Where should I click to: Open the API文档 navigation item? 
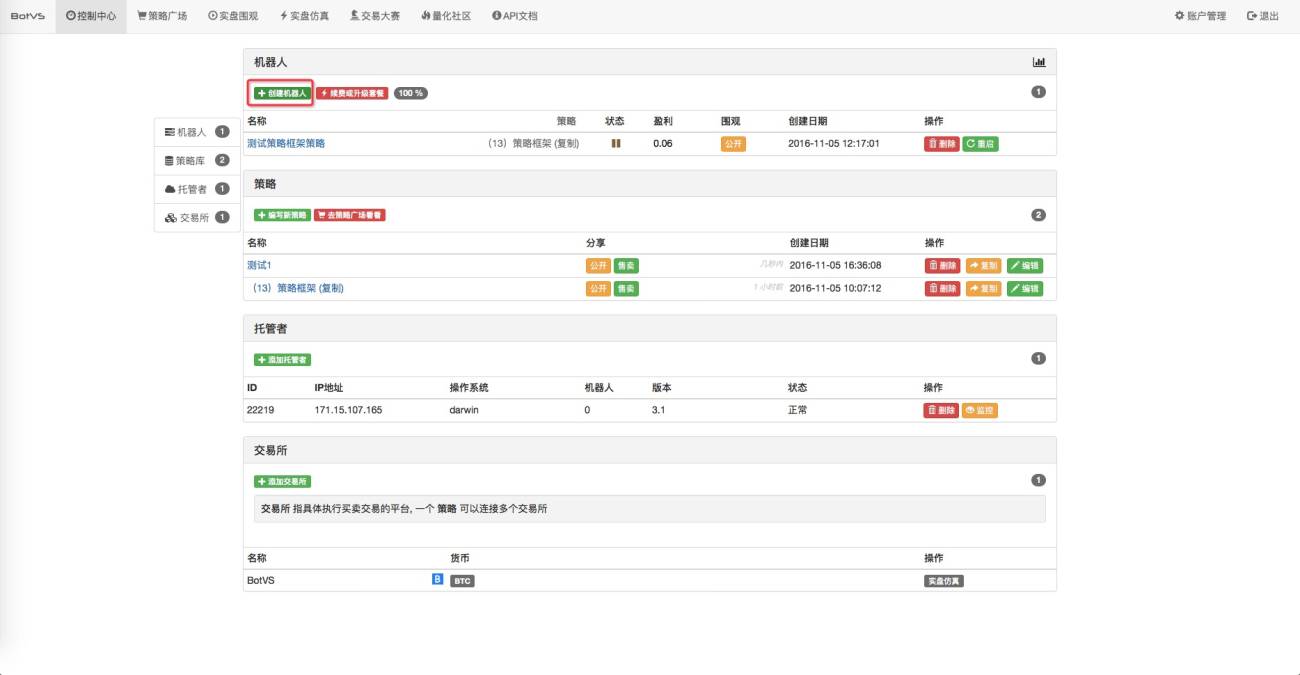tap(514, 16)
